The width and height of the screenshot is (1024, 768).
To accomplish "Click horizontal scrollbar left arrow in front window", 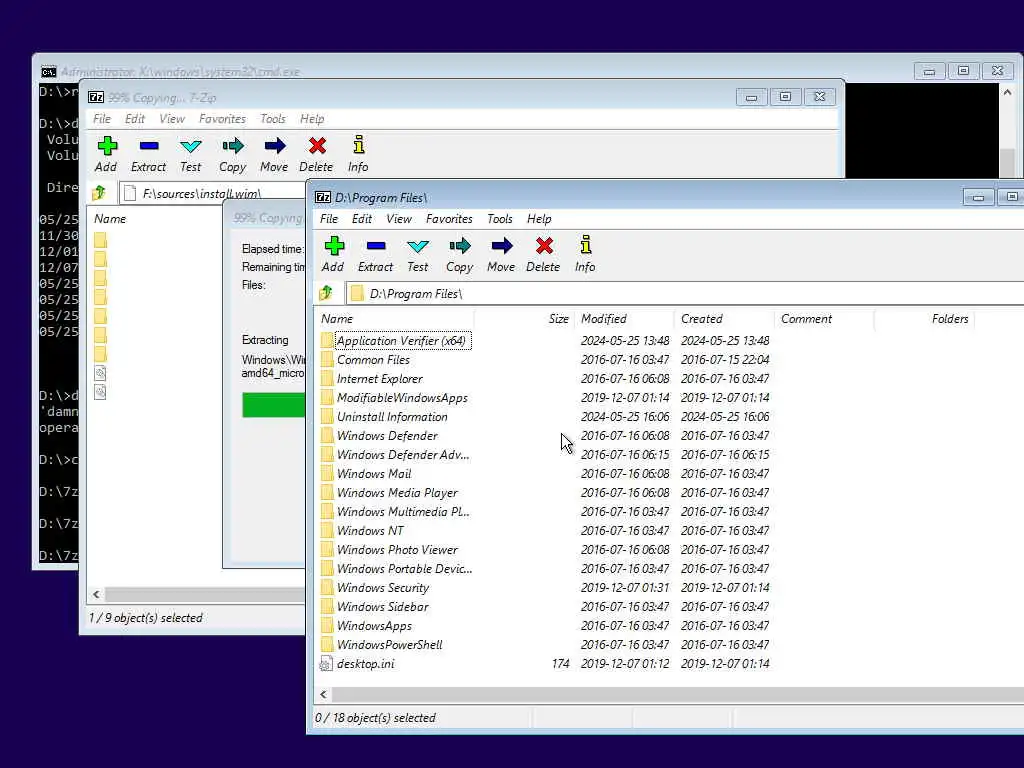I will (x=323, y=694).
